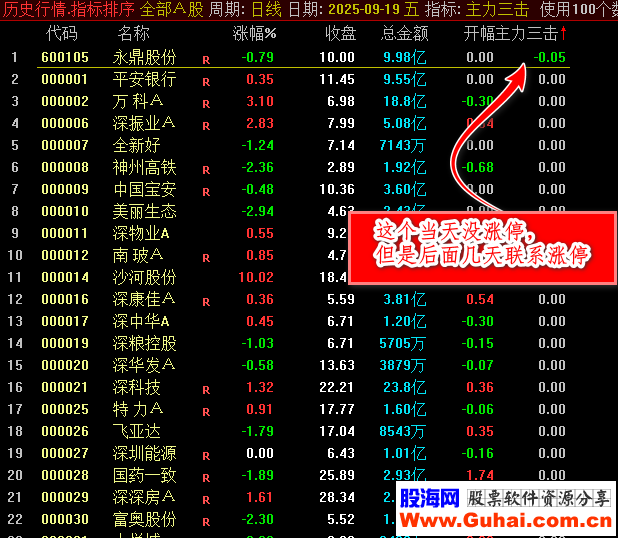Click the R marker on 万科A row
This screenshot has height=538, width=618.
(x=206, y=102)
